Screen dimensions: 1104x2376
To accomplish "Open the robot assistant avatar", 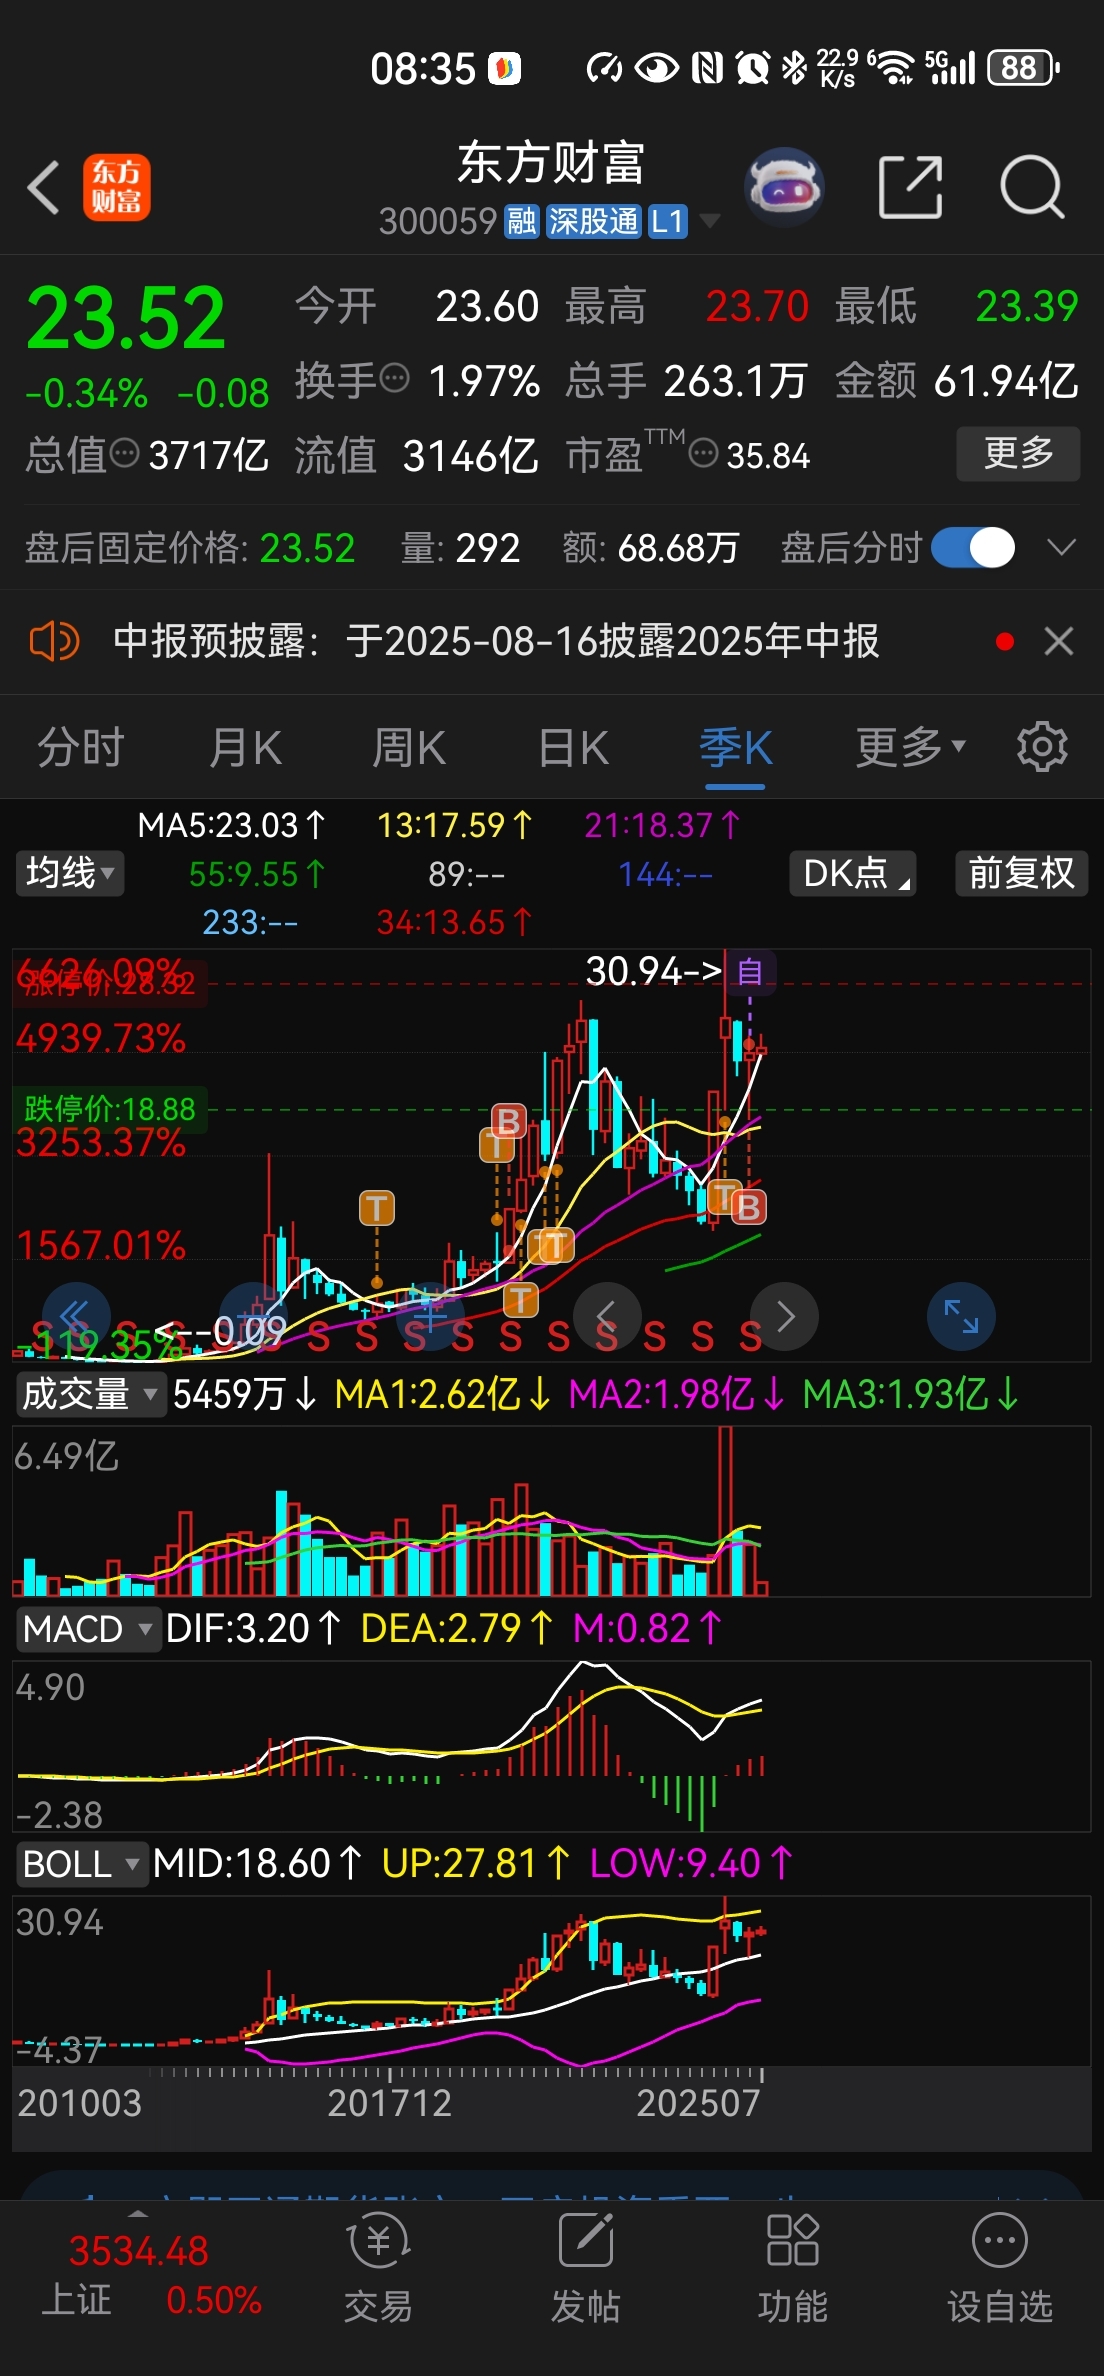I will point(784,187).
